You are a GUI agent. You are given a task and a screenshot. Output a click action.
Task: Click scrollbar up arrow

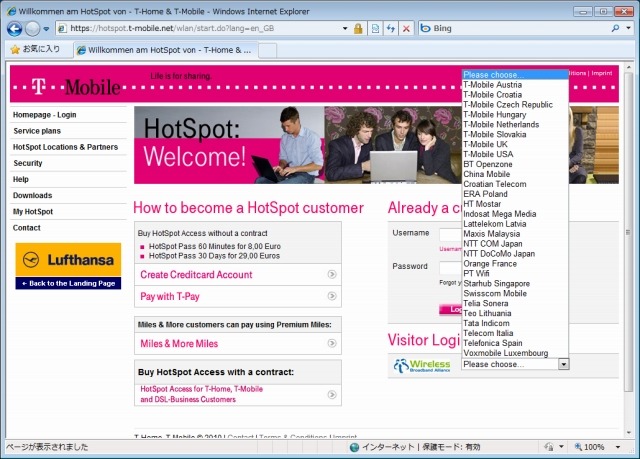click(628, 67)
